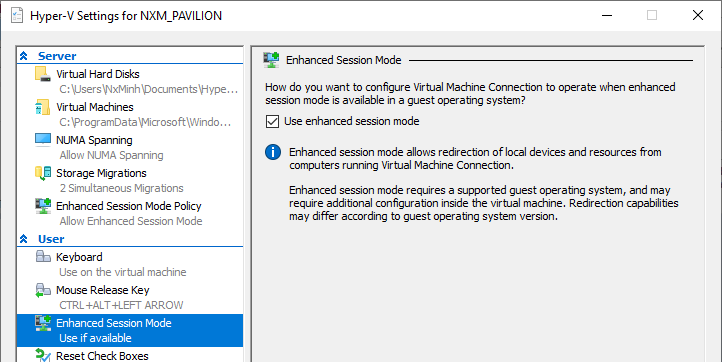722x362 pixels.
Task: Collapse the User section chevron
Action: pyautogui.click(x=24, y=239)
